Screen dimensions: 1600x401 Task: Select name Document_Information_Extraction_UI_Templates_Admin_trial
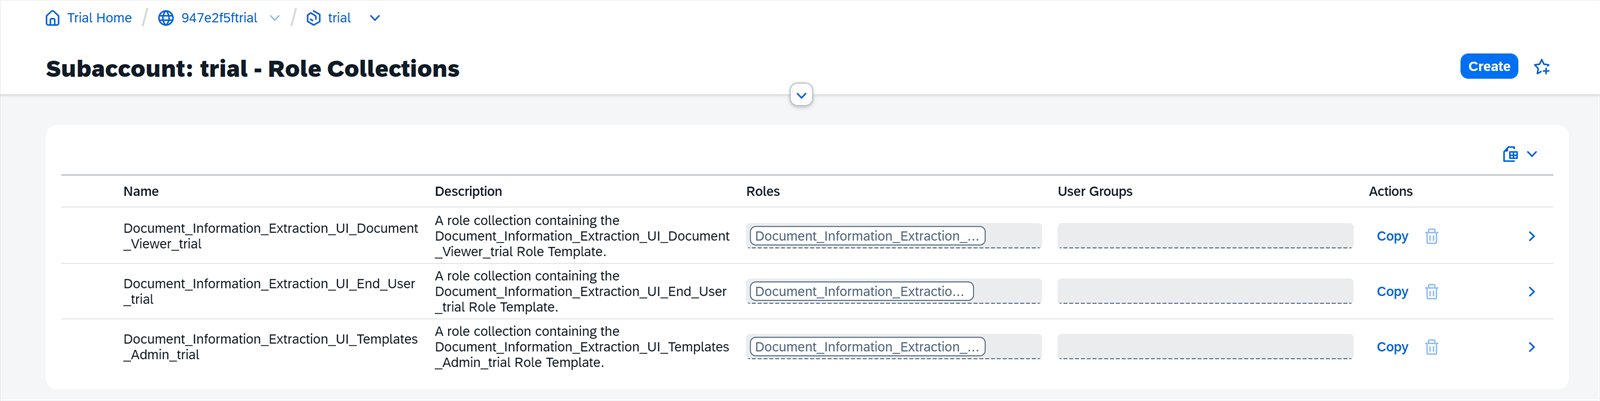(x=271, y=347)
